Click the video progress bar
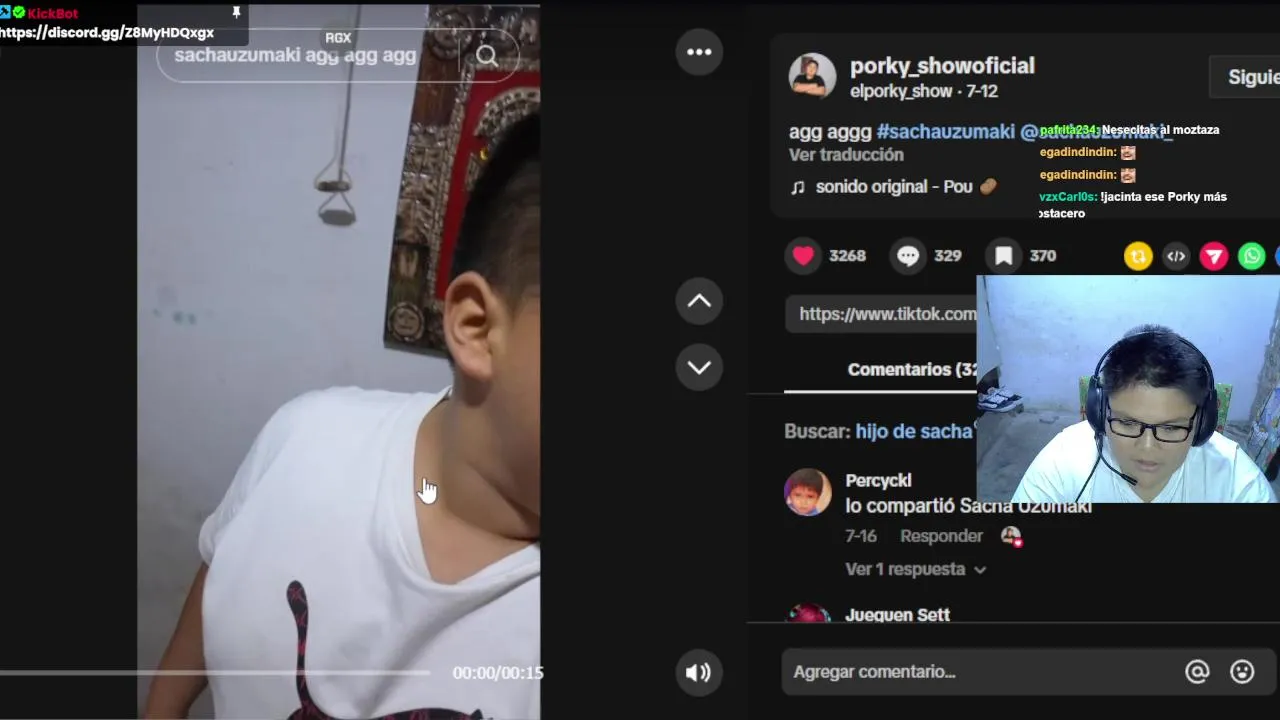This screenshot has width=1280, height=720. pyautogui.click(x=215, y=673)
